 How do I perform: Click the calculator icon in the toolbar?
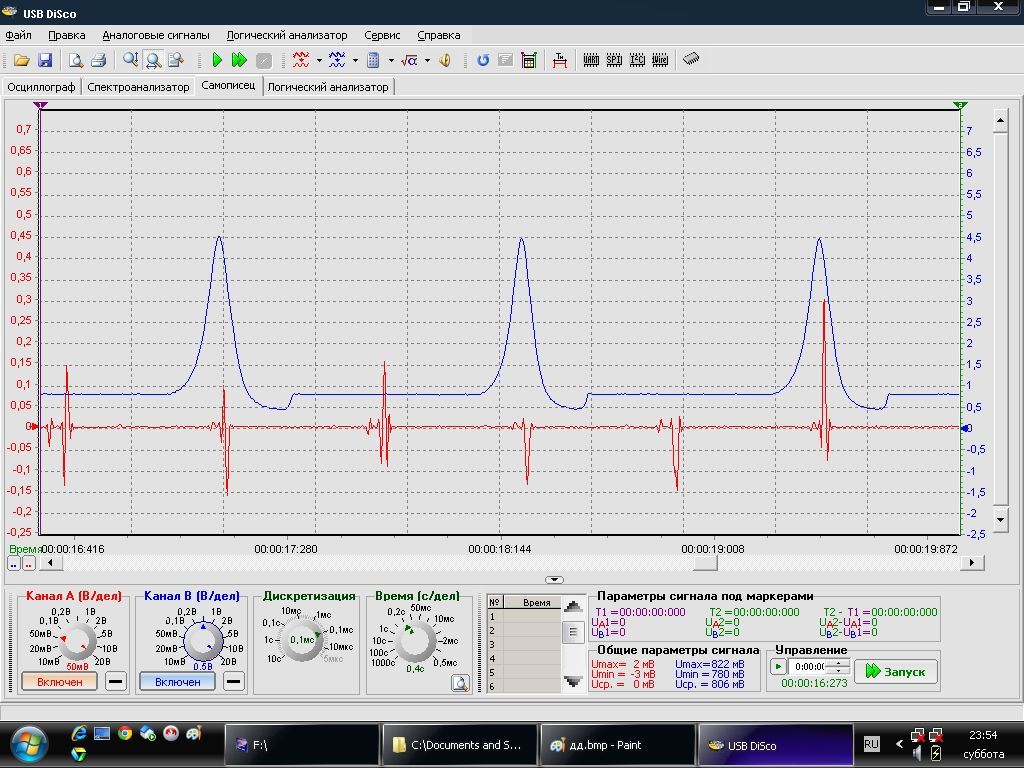373,60
